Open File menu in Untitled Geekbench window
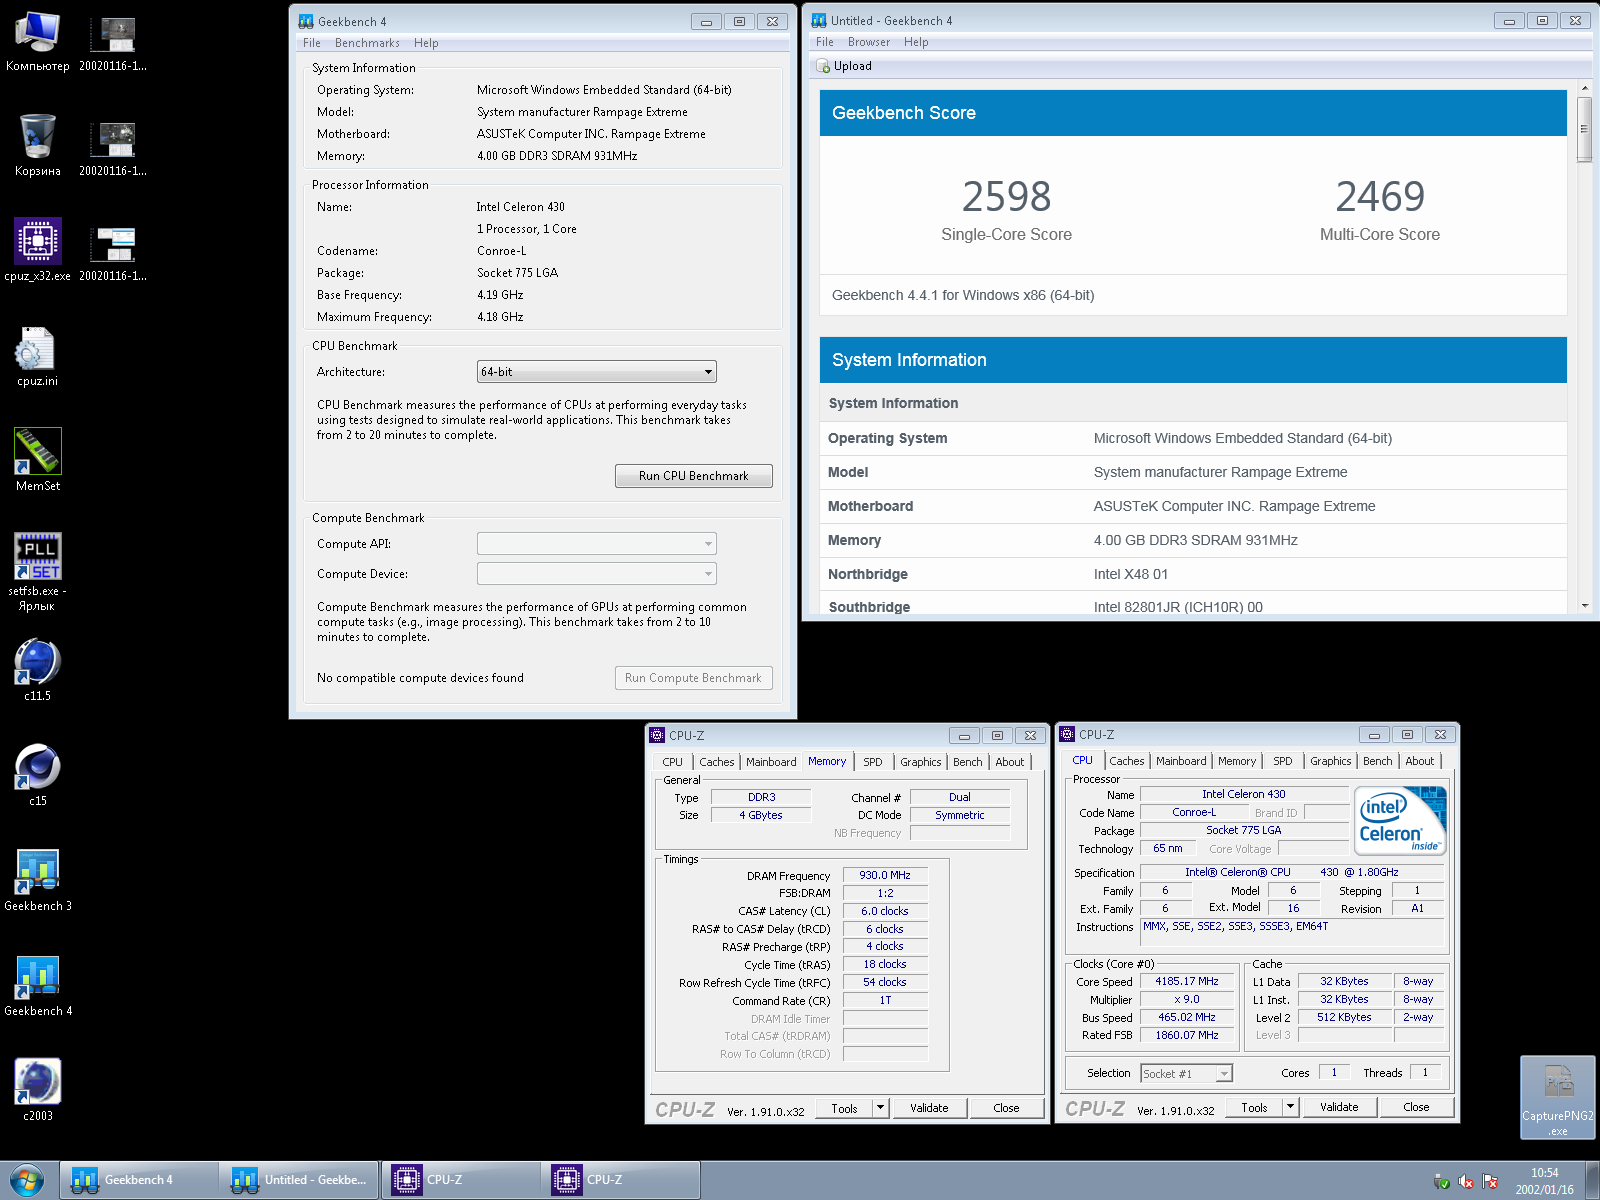 point(825,42)
